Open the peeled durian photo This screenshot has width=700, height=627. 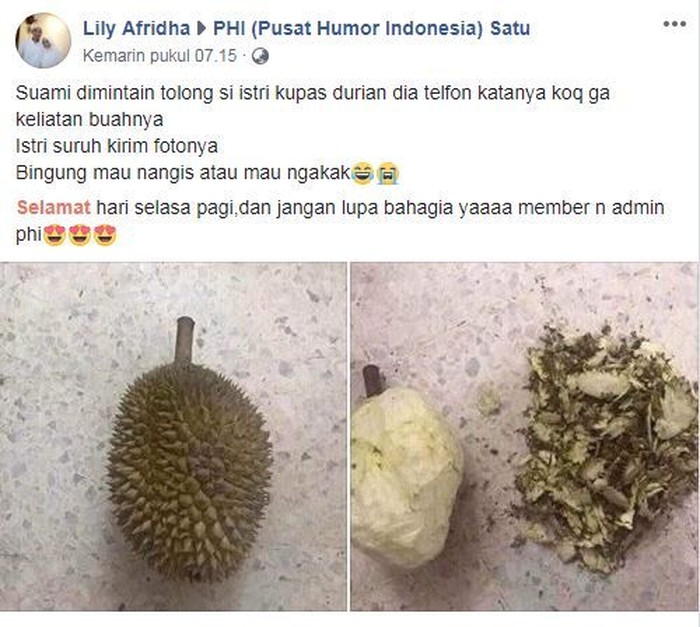(525, 436)
